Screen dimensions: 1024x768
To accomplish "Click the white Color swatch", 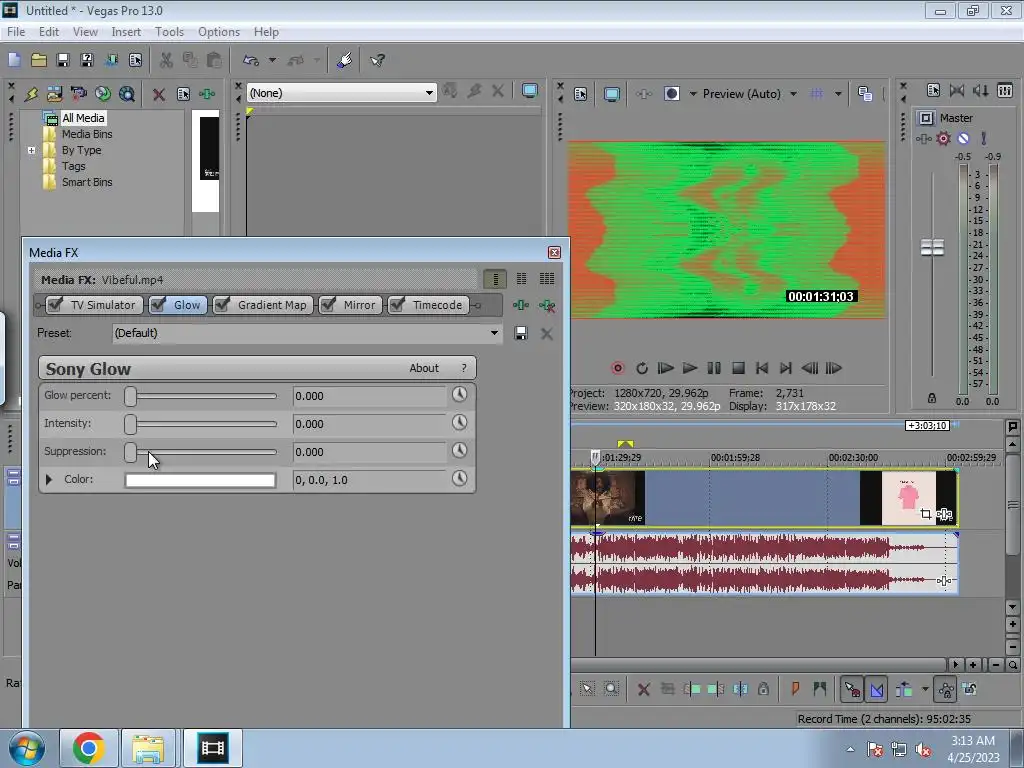I will tap(200, 480).
